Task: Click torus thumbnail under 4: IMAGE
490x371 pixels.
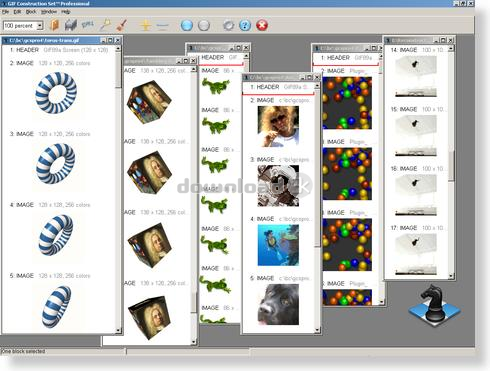Action: pyautogui.click(x=56, y=235)
